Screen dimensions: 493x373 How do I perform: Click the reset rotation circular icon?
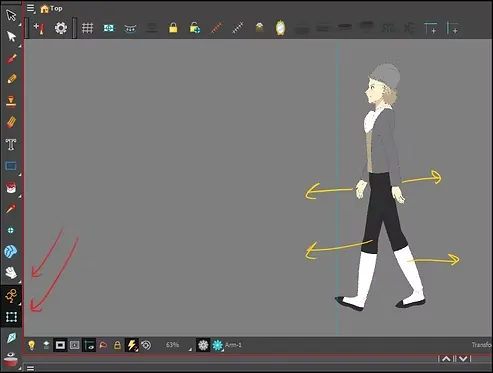pyautogui.click(x=146, y=345)
